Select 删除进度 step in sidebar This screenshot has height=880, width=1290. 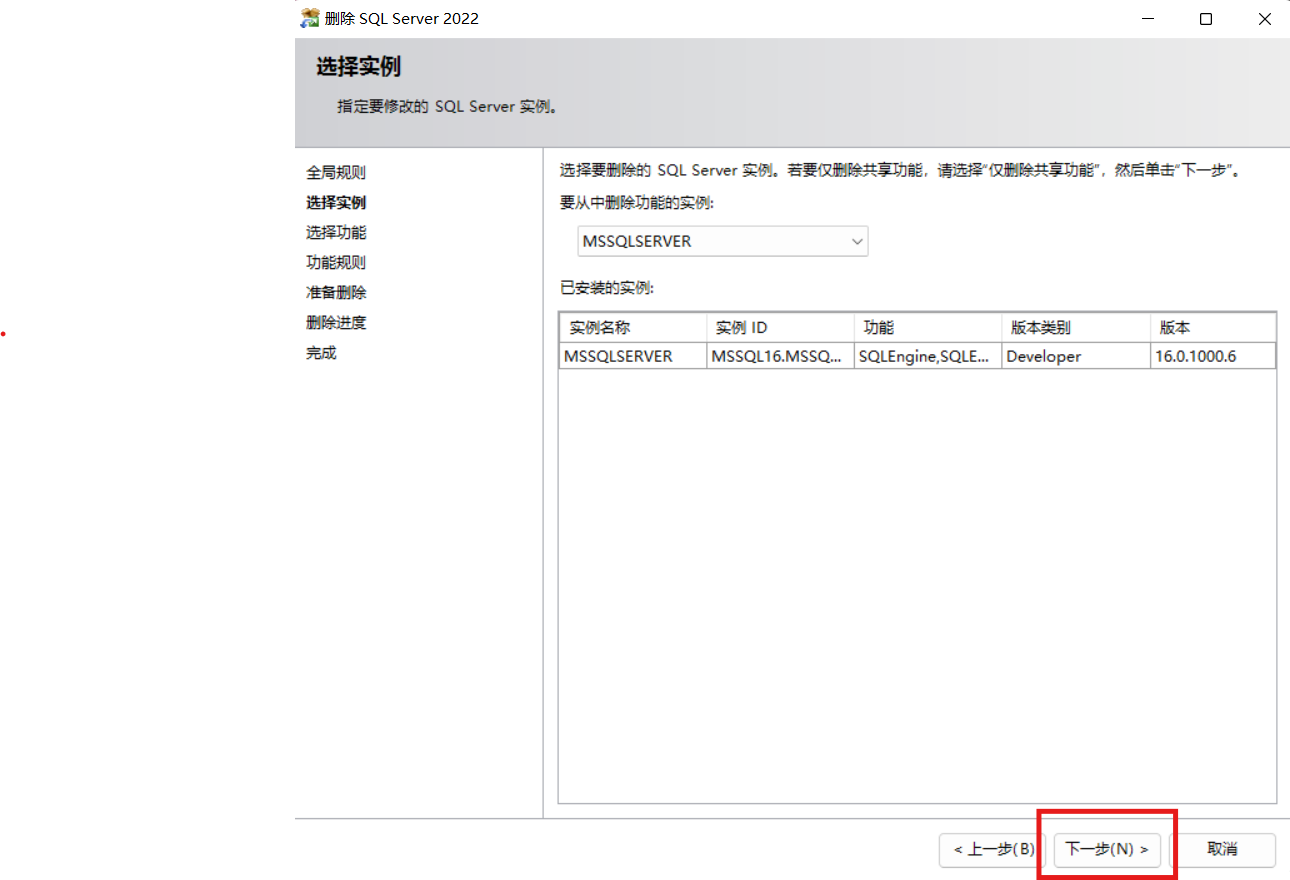(x=336, y=323)
